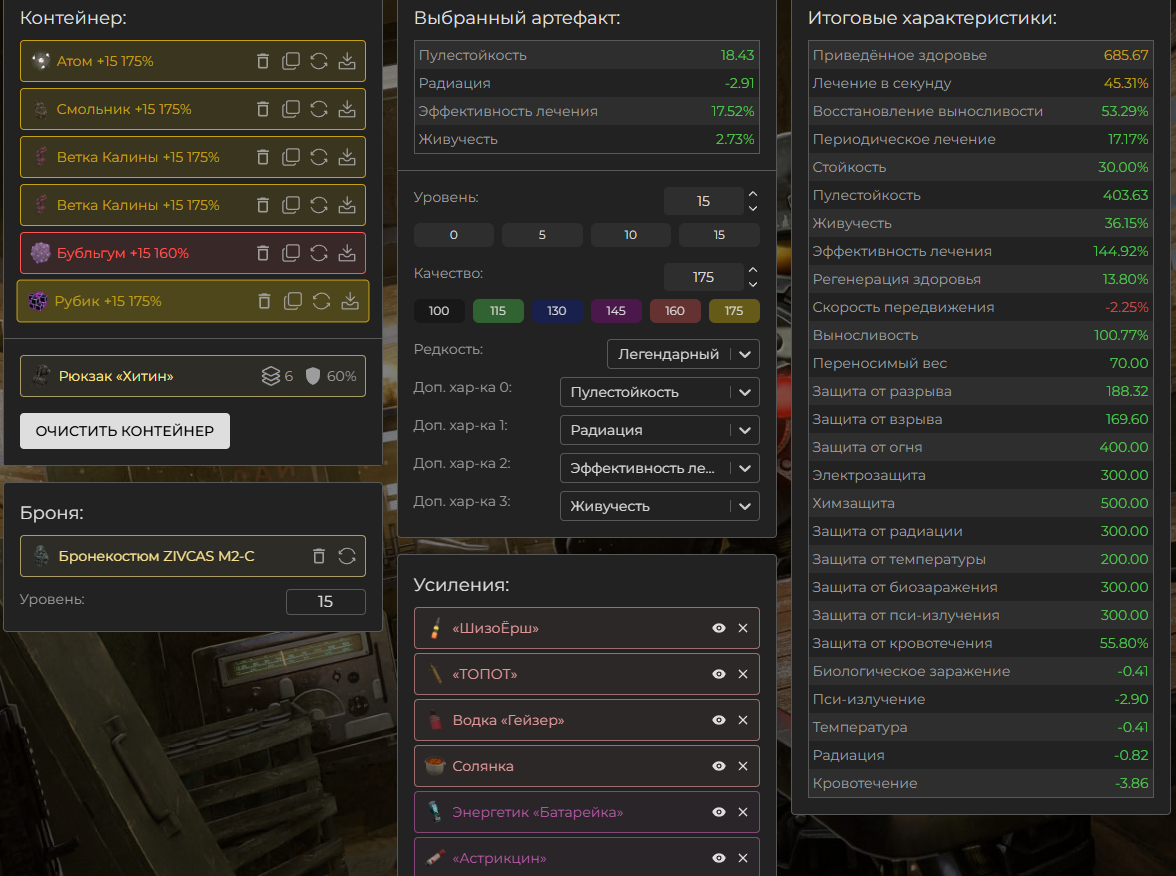Increase artifact Уровень with the up arrow
The image size is (1176, 876).
(x=753, y=194)
